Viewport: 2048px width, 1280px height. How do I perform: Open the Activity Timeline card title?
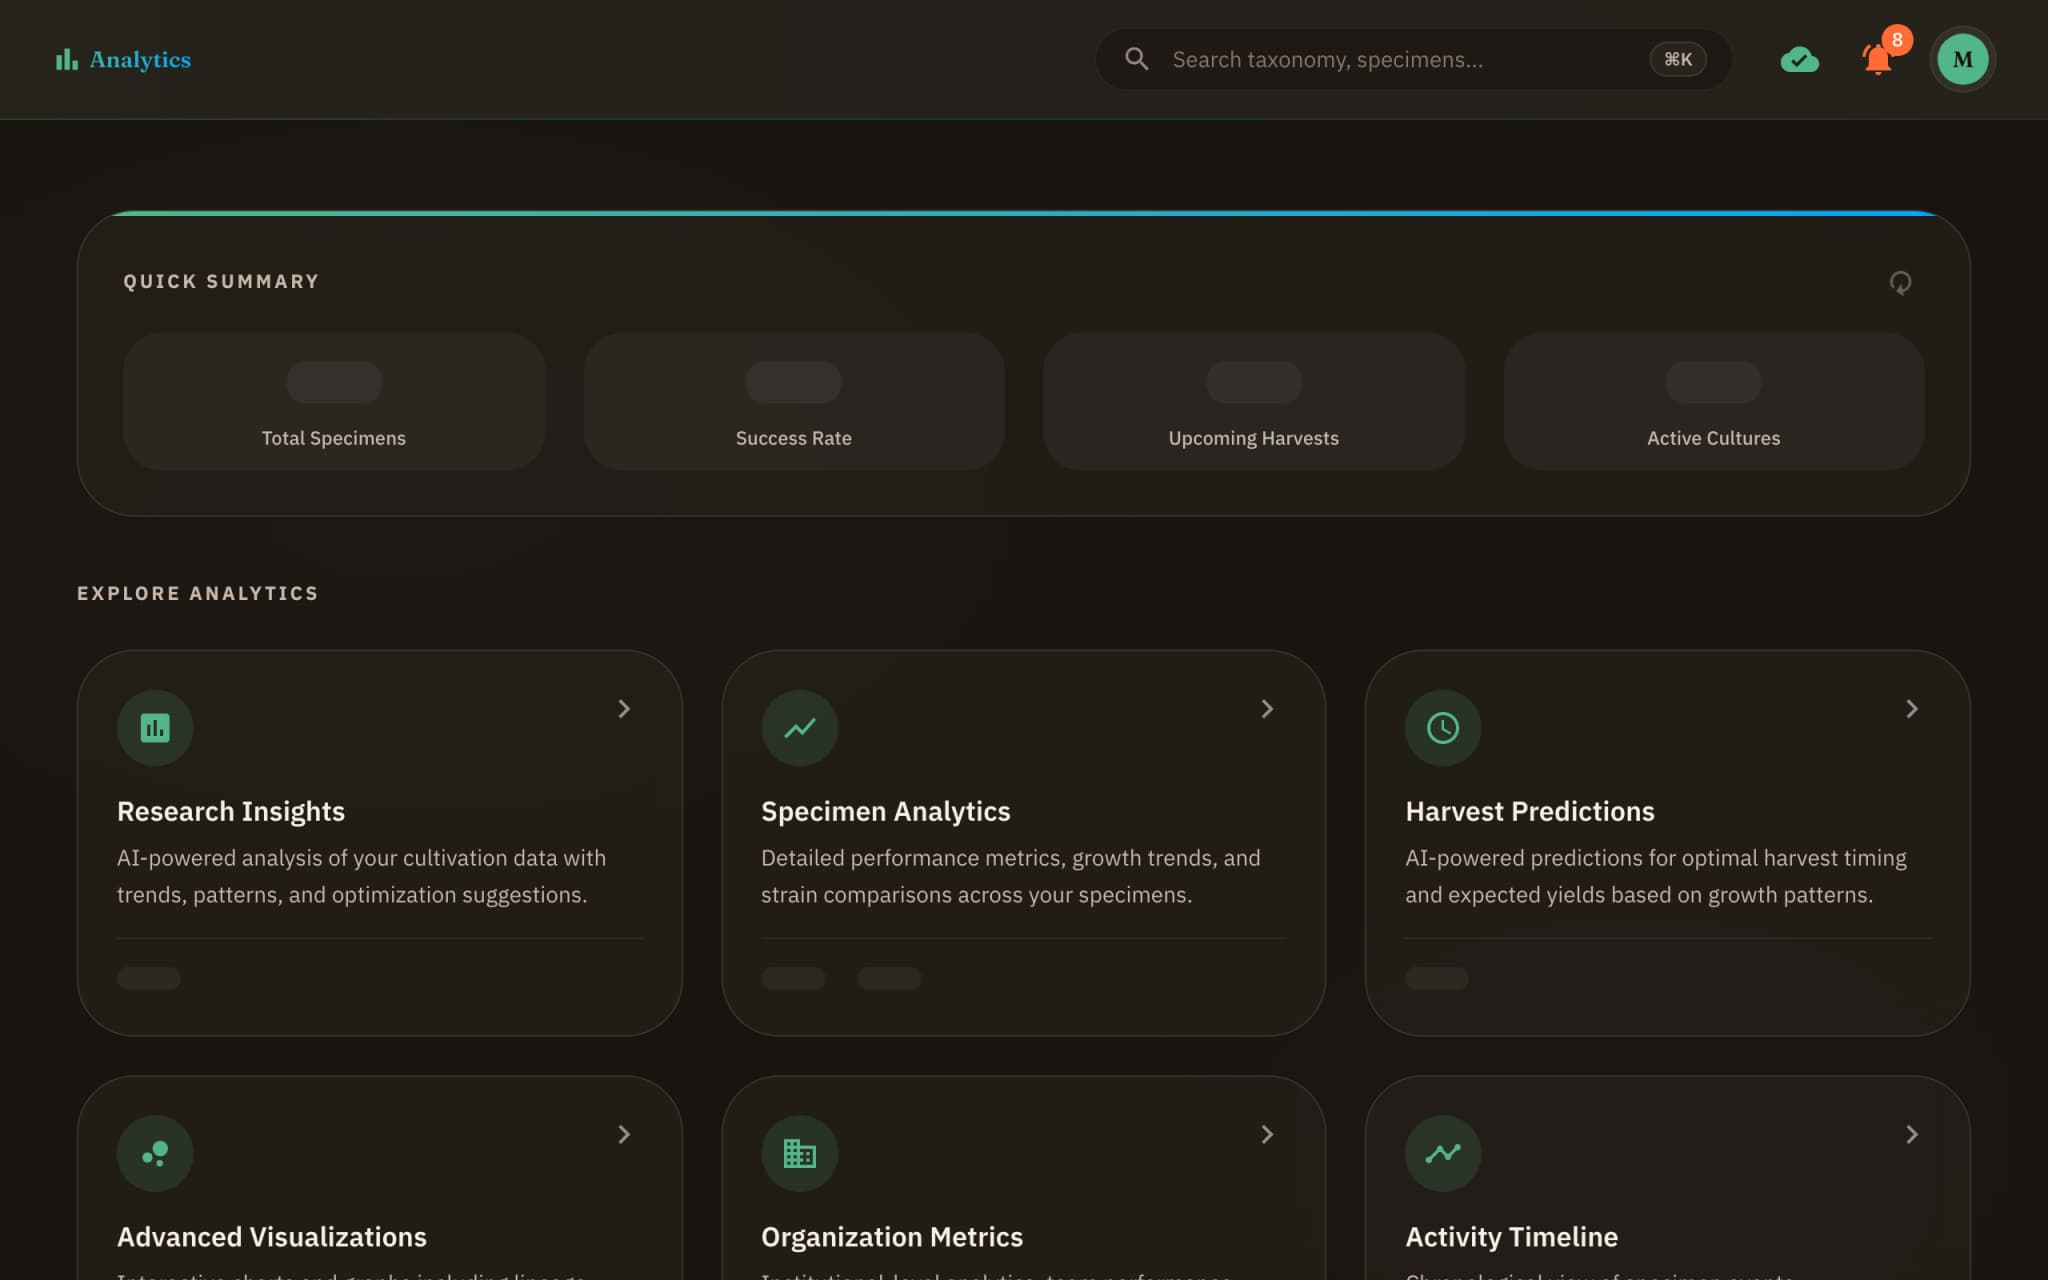point(1512,1237)
